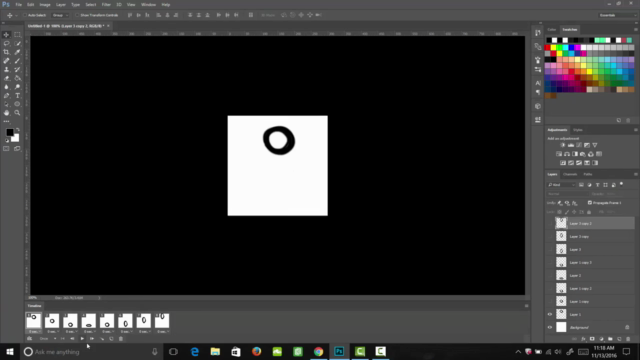Screen dimensions: 640x360
Task: Create a new group folder in Layers
Action: click(610, 339)
